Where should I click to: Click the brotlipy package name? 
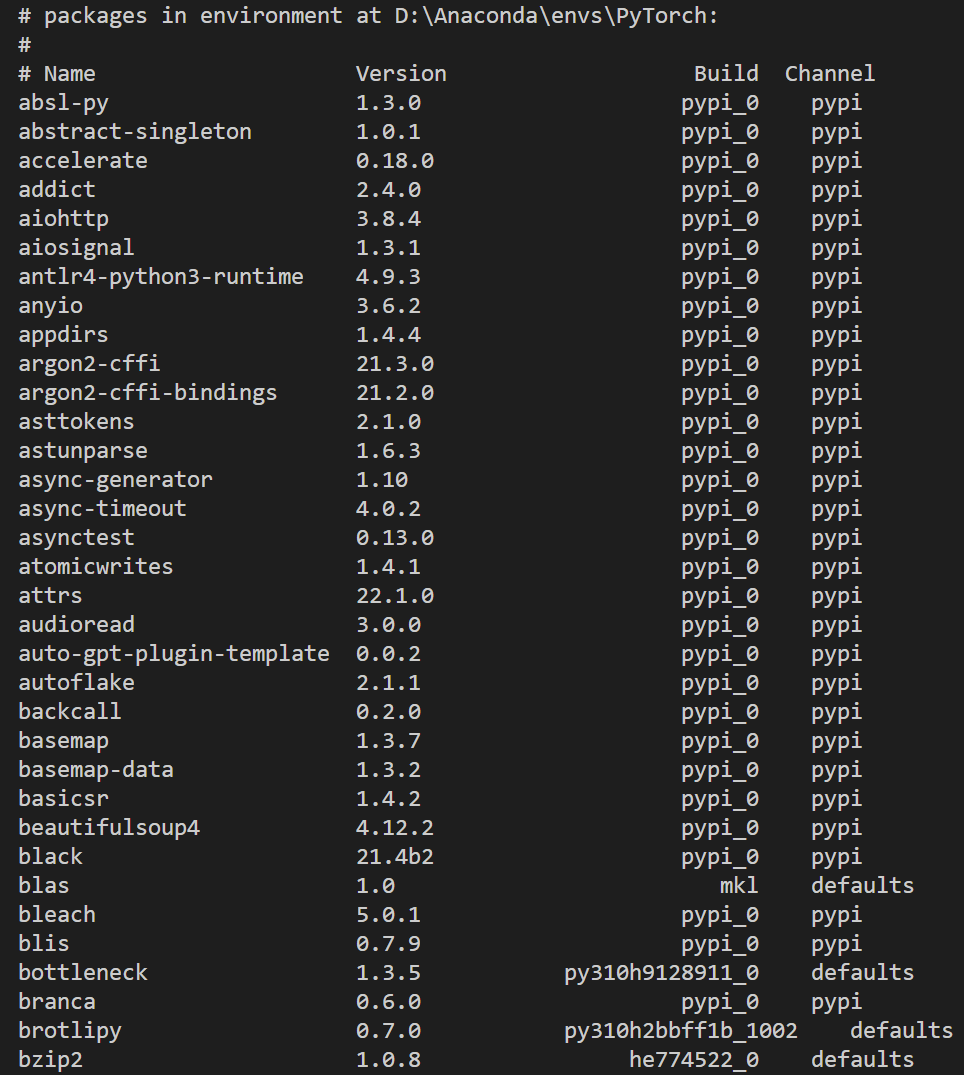coord(70,1030)
